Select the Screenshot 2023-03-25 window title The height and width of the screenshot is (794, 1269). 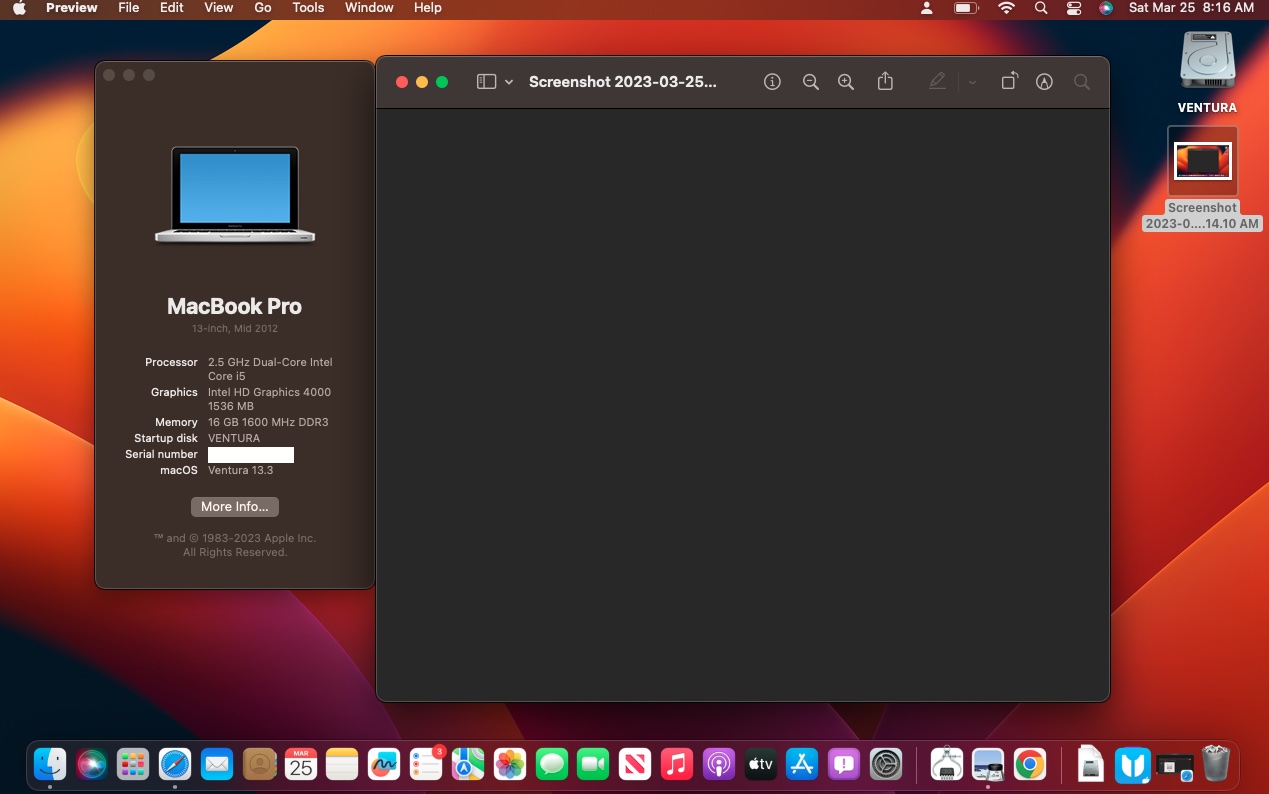pos(623,82)
